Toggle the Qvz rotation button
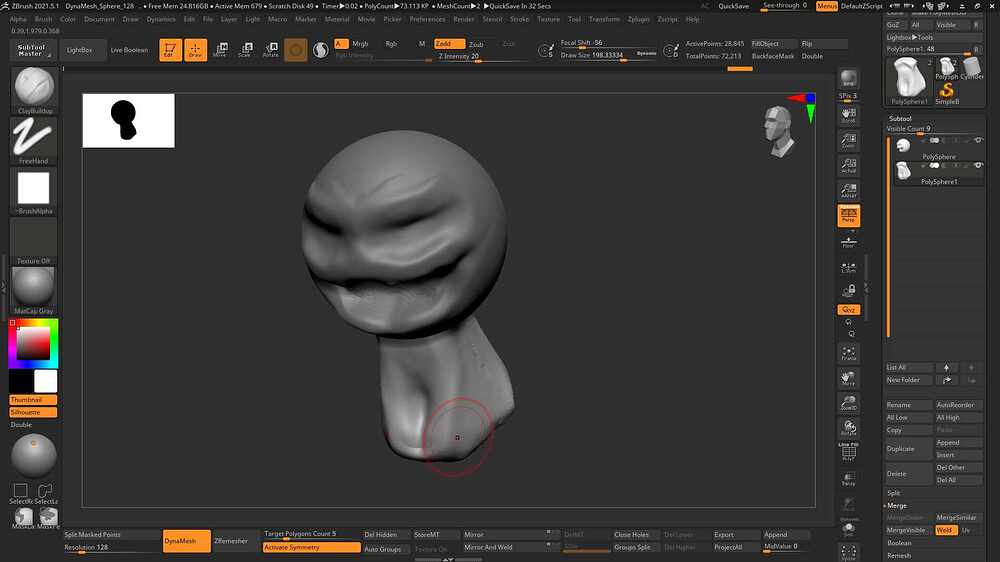1000x562 pixels. pos(848,309)
